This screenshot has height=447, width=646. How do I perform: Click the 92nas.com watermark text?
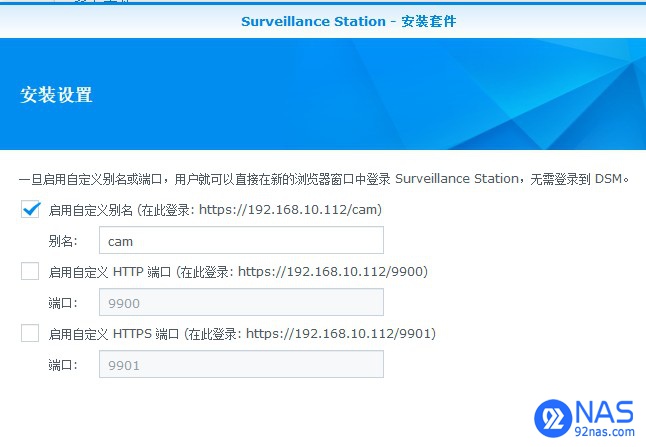coord(606,434)
